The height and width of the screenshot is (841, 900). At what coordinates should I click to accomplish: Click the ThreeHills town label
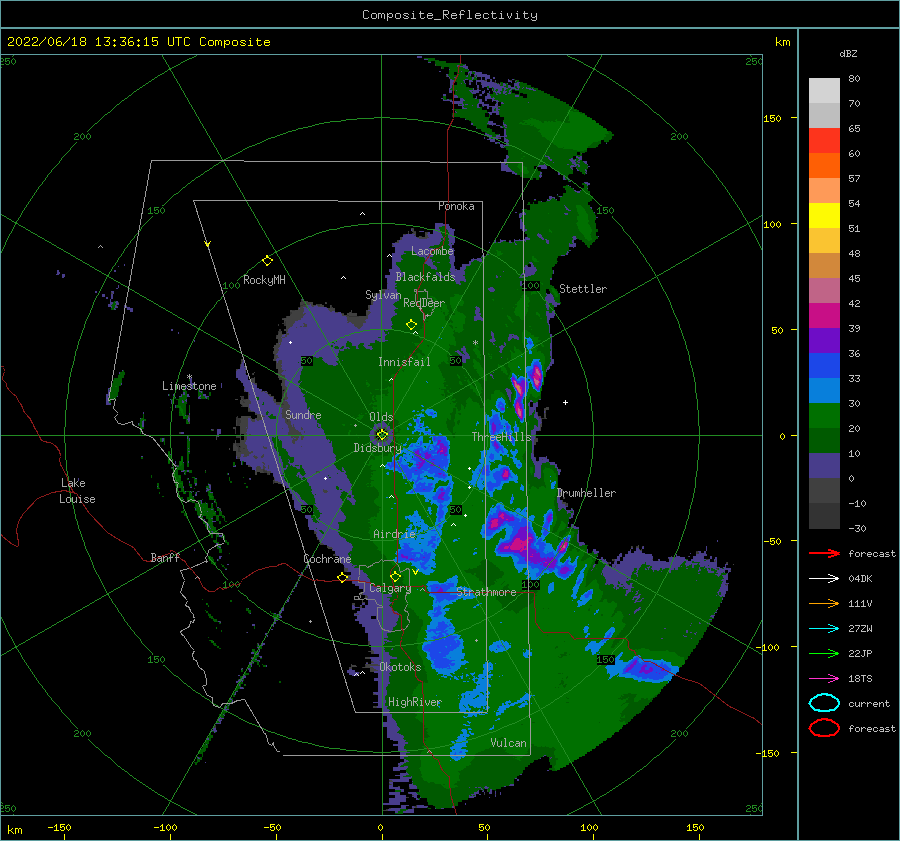tap(501, 437)
